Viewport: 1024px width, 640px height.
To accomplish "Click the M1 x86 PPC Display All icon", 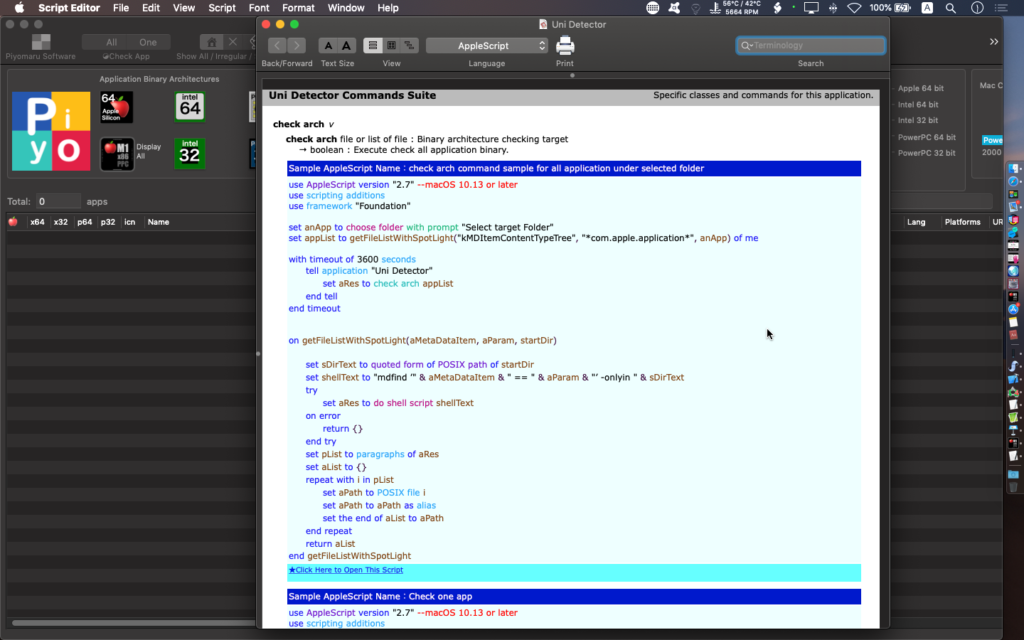I will (x=117, y=154).
